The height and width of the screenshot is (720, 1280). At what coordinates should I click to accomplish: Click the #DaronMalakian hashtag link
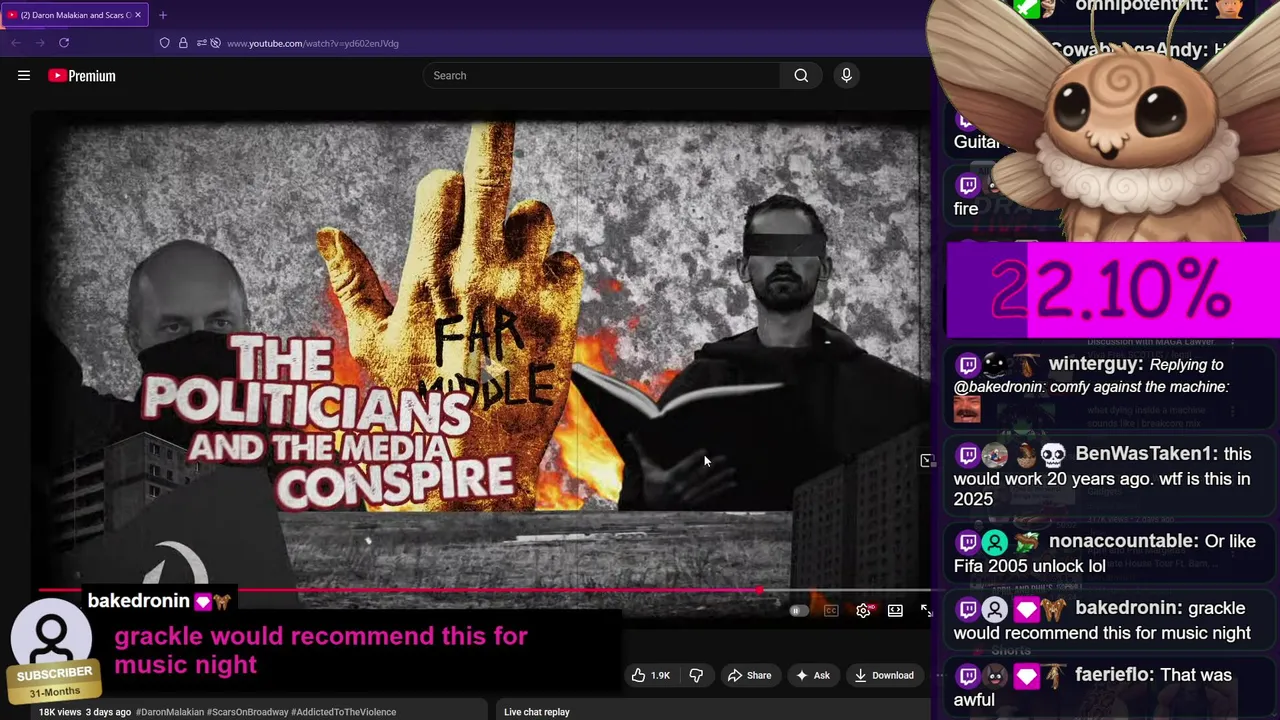[170, 712]
